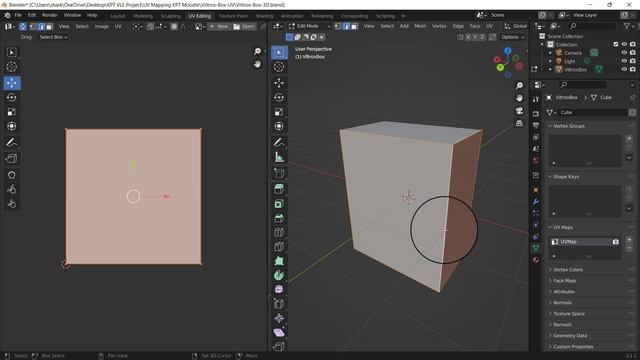Enable edge select mode in 3D viewport

(346, 26)
